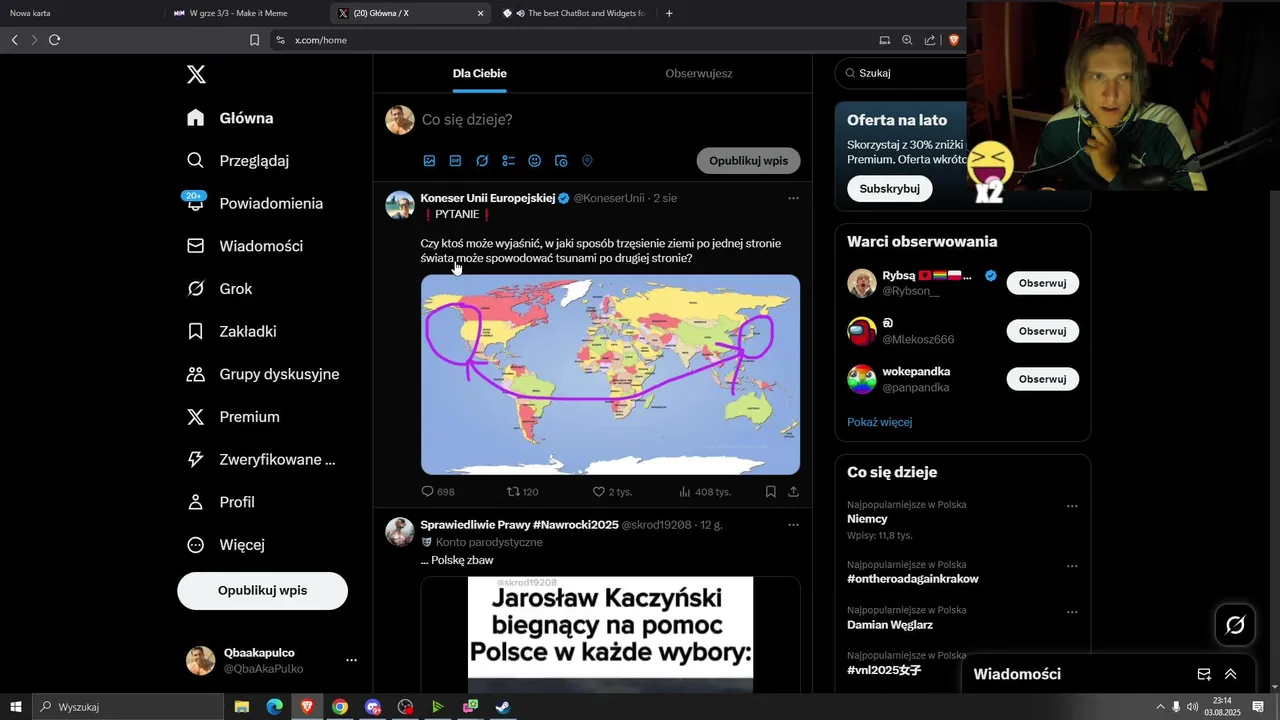The image size is (1280, 720).
Task: Follow Rybsą account with Obserwuj
Action: pyautogui.click(x=1042, y=283)
